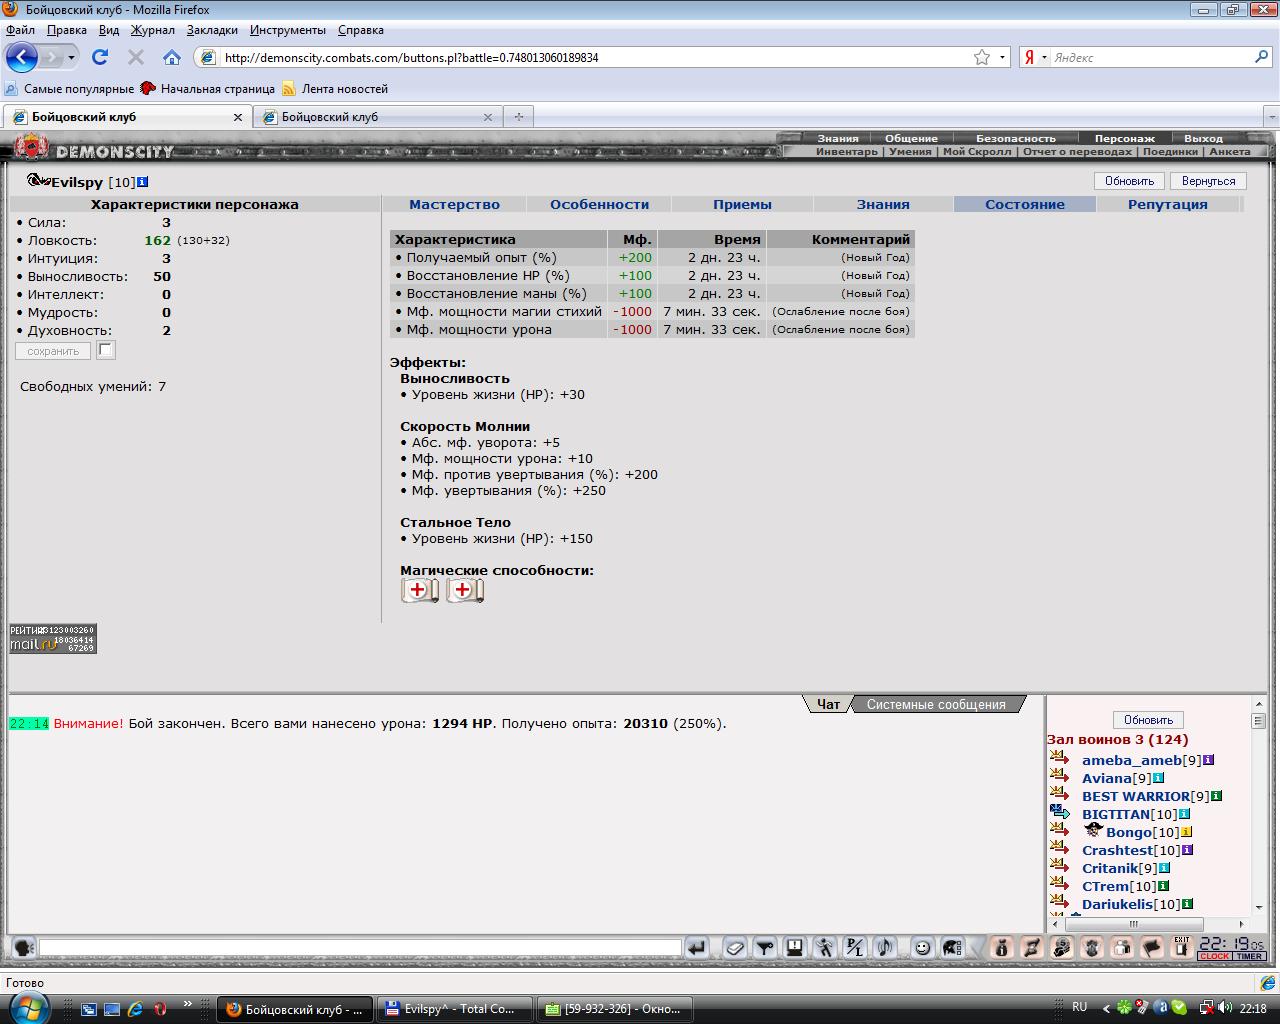Viewport: 1280px width, 1024px height.
Task: Open the Закладки menu
Action: click(212, 30)
